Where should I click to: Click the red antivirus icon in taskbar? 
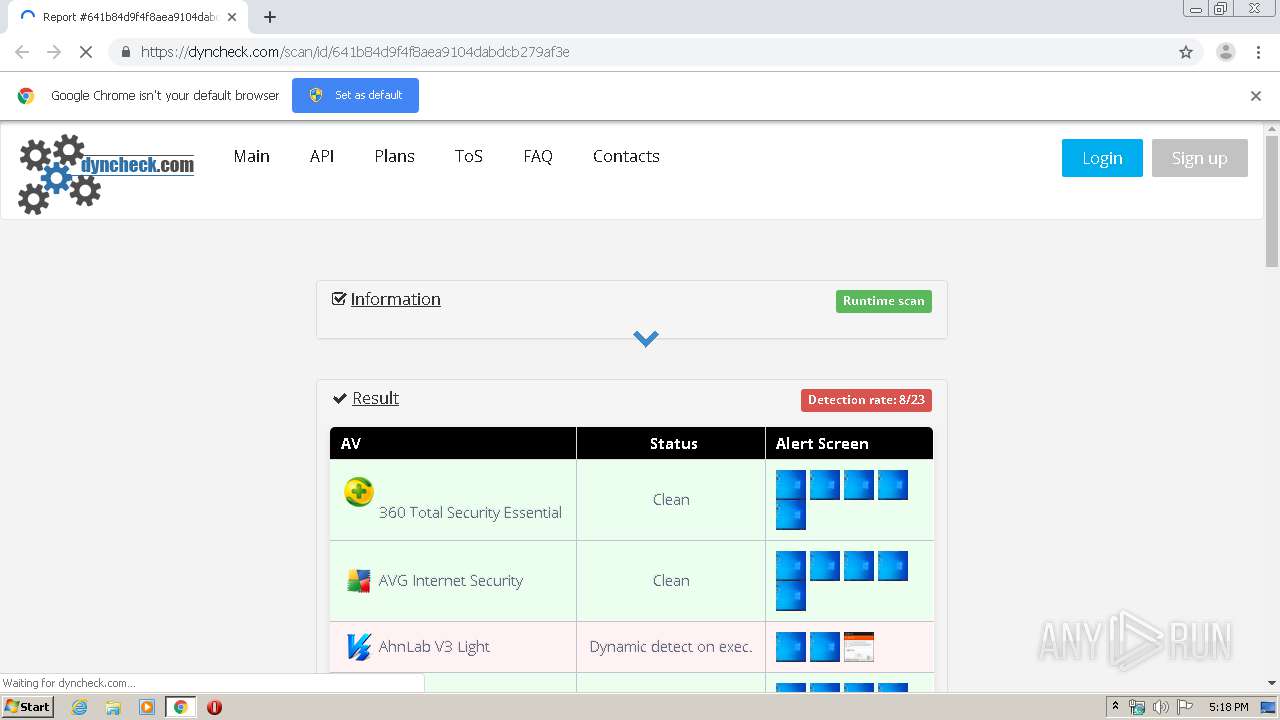pos(214,707)
